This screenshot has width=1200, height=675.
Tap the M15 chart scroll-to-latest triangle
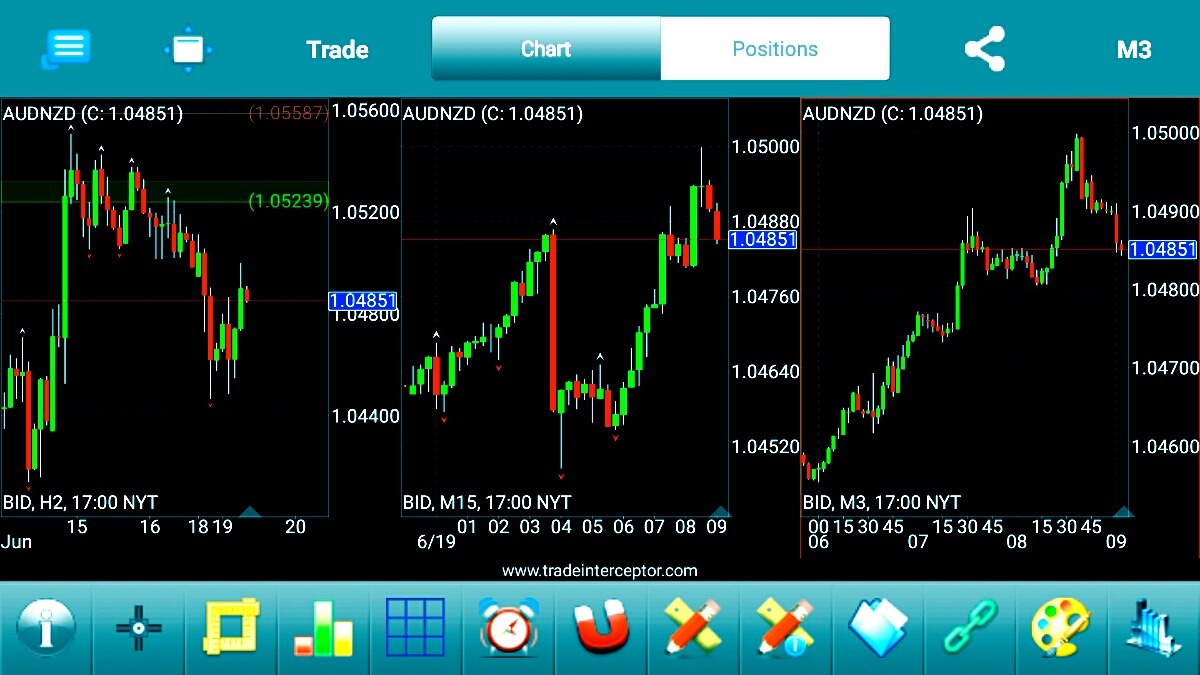pyautogui.click(x=719, y=512)
